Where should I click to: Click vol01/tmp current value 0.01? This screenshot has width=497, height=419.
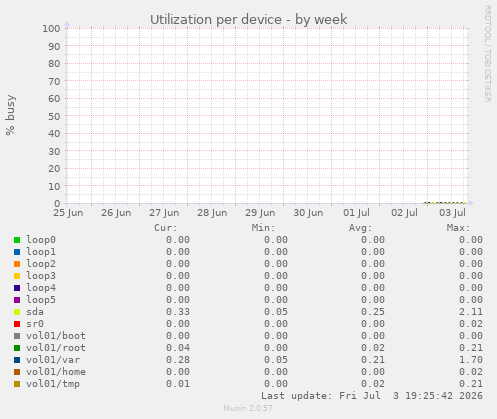178,384
